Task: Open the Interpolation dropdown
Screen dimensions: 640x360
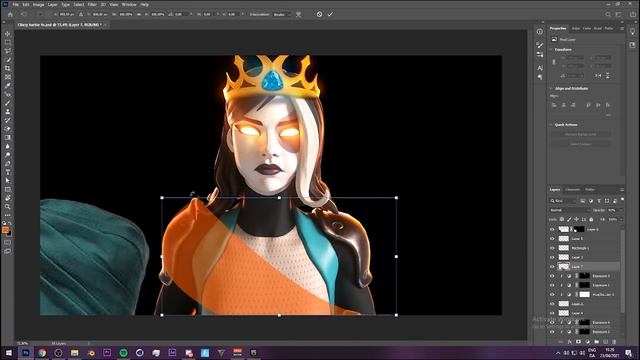Action: 282,14
